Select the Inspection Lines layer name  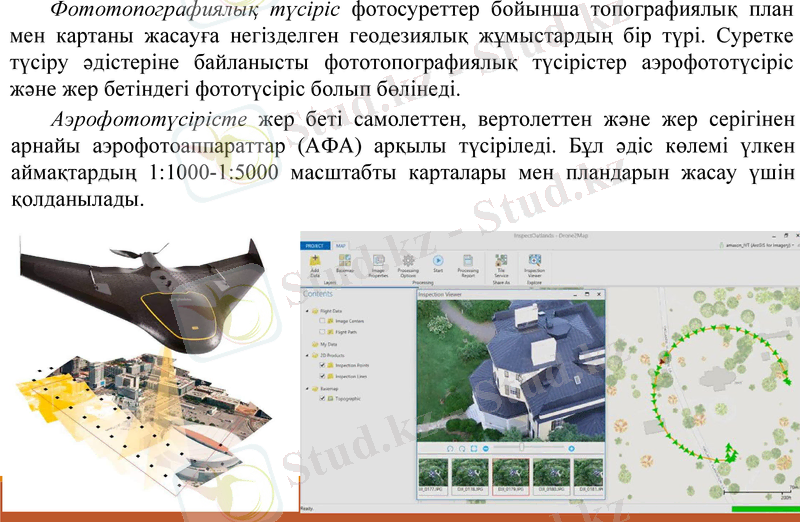pos(351,377)
